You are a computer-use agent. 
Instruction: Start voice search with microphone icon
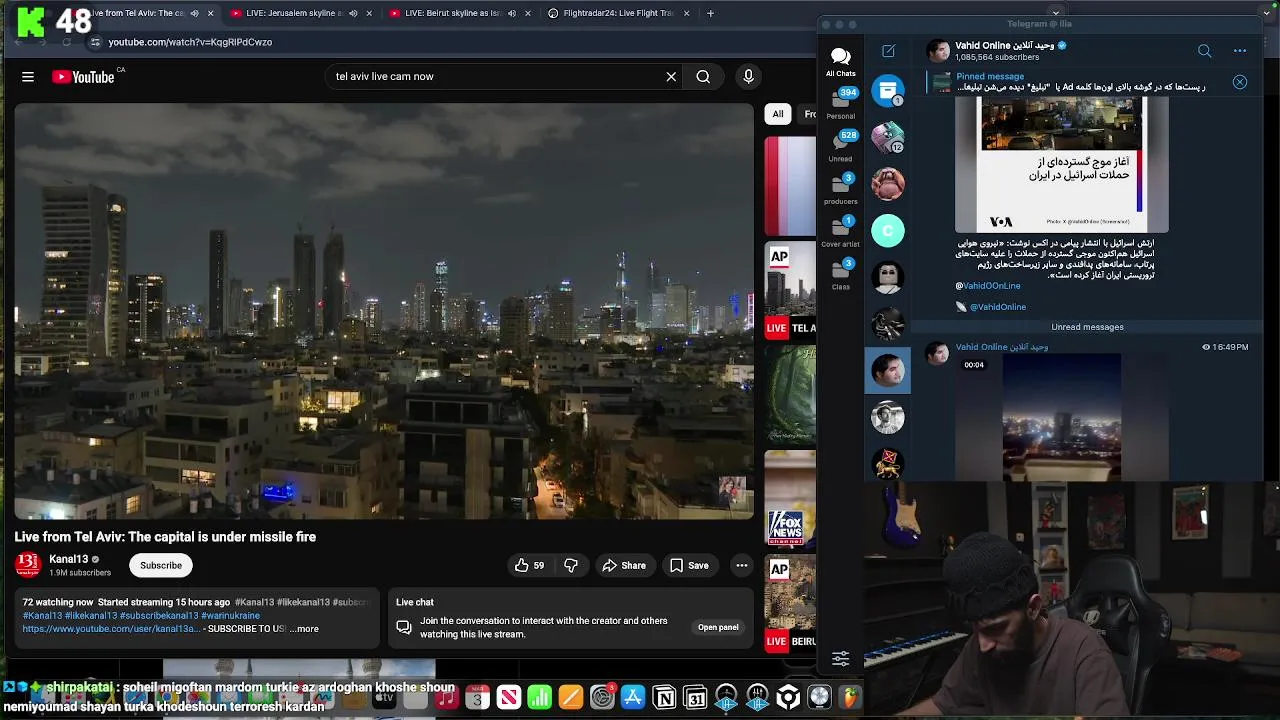748,77
